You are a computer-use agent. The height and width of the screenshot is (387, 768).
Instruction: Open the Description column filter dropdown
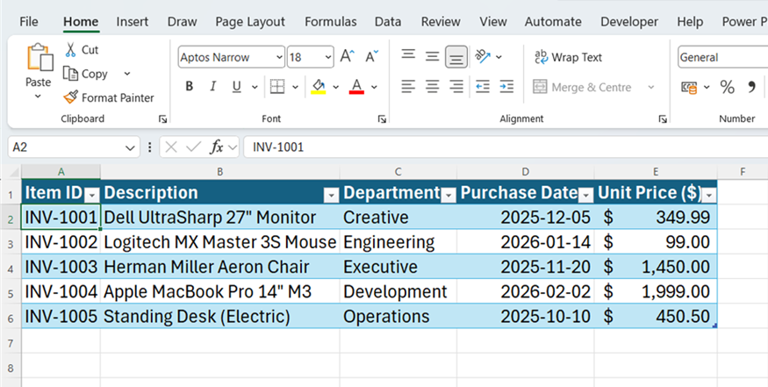click(332, 195)
